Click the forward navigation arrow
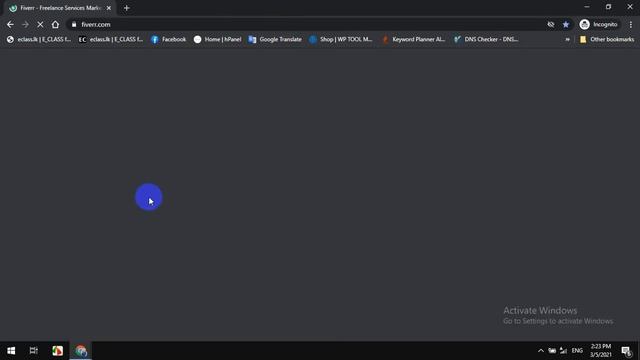 pos(25,24)
